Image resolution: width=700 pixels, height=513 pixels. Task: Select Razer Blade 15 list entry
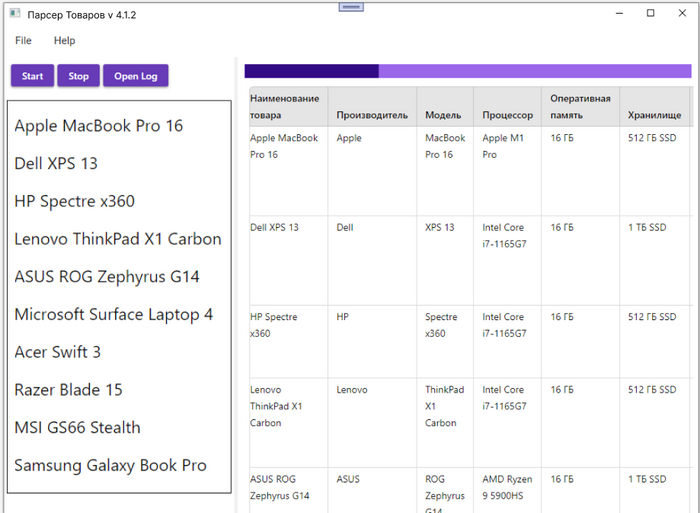click(68, 390)
